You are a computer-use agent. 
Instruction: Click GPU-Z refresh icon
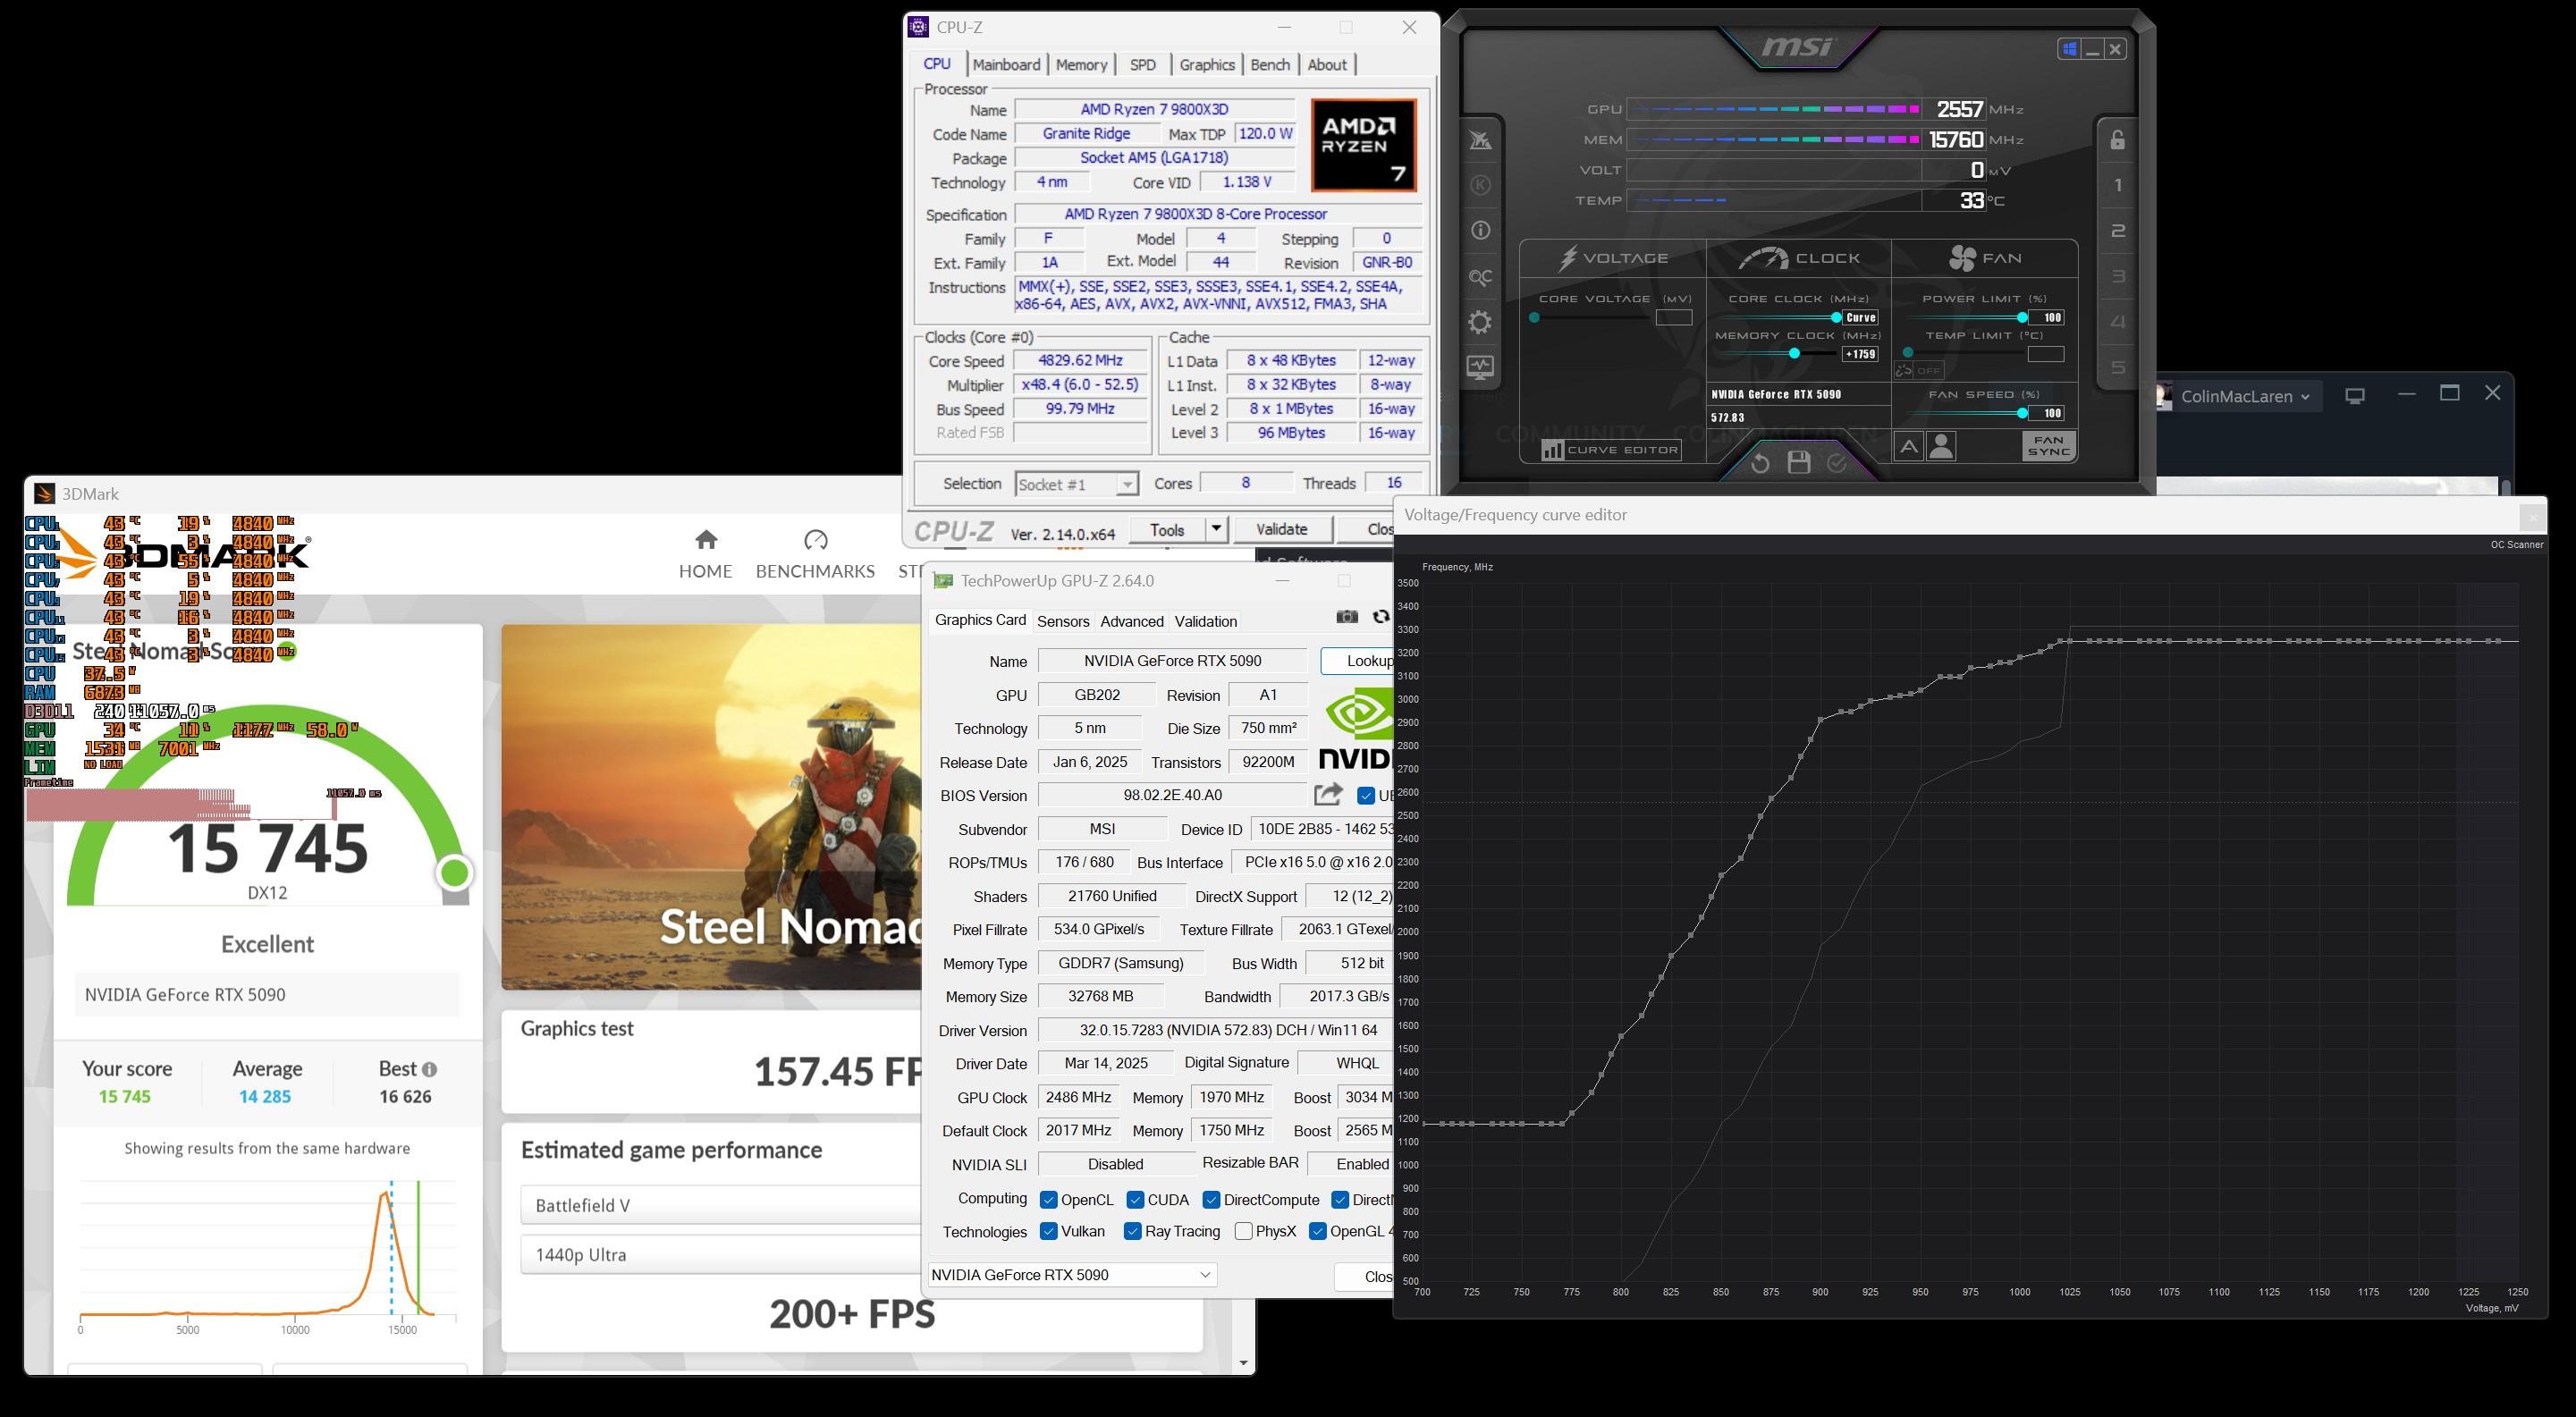click(1381, 617)
